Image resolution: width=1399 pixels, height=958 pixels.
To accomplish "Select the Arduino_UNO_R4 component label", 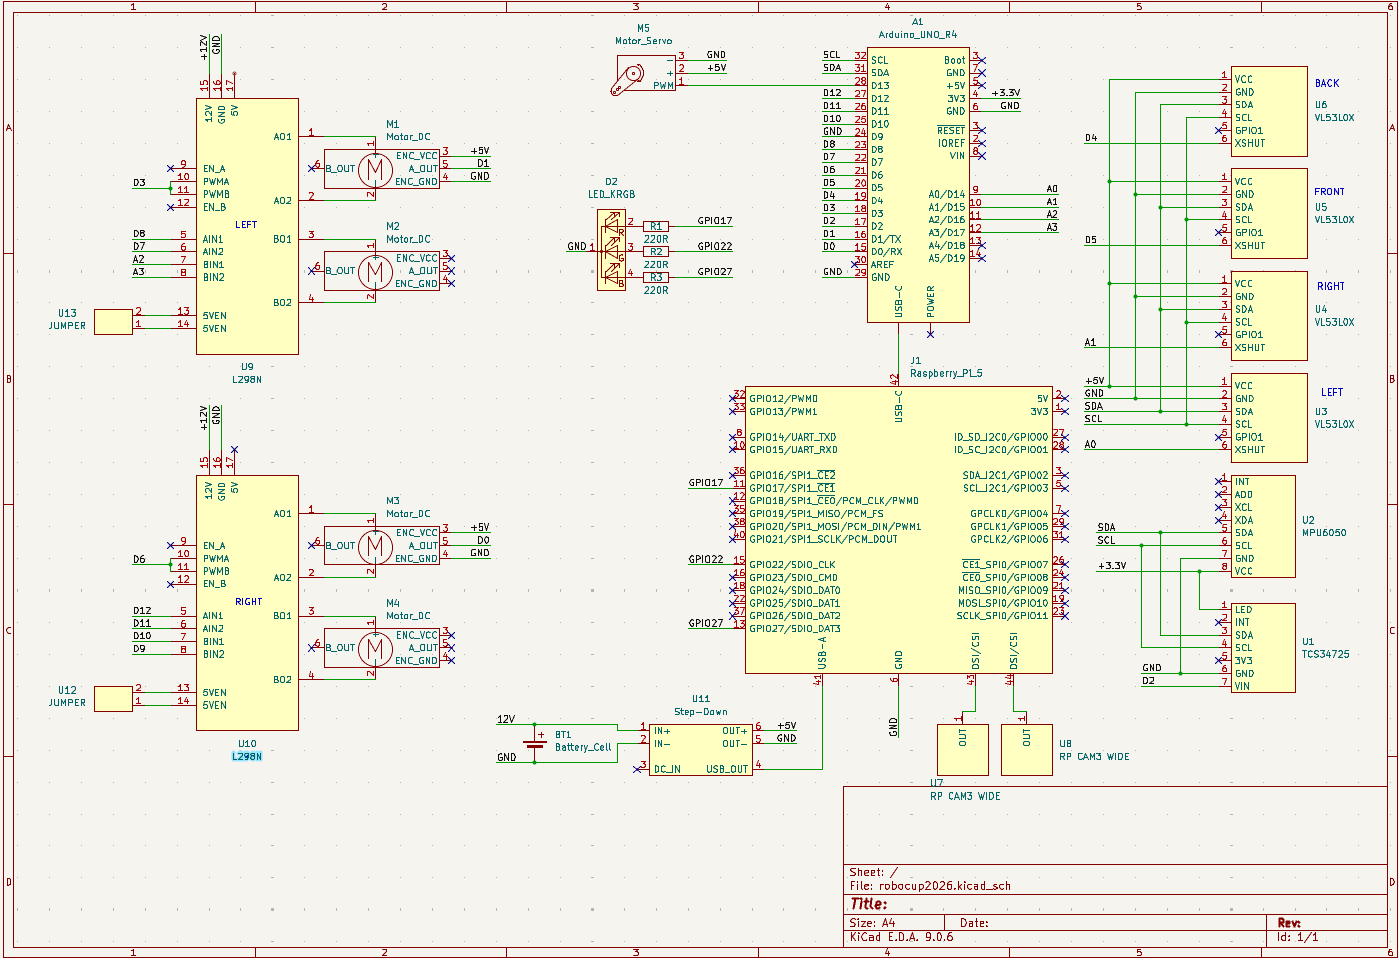I will tap(917, 35).
